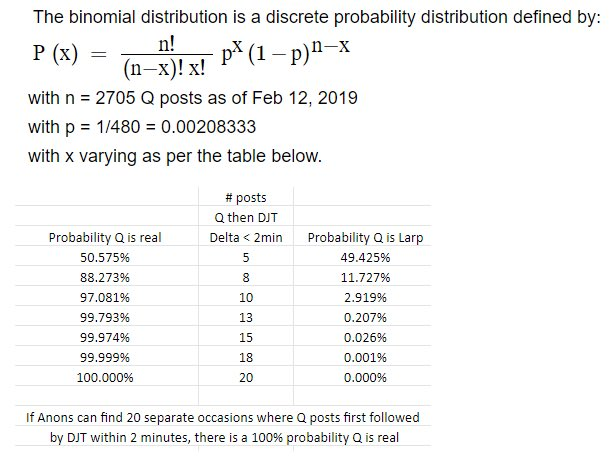Screen dimensions: 610x456
Task: Click the cell with value 18
Action: [246, 357]
